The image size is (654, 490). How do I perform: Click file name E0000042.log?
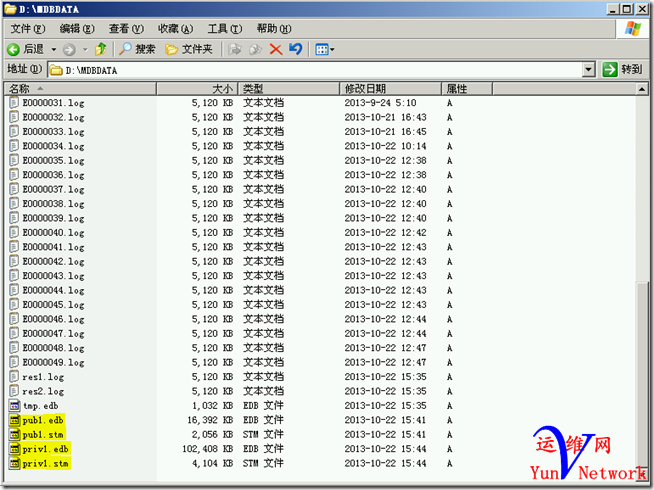tap(53, 261)
